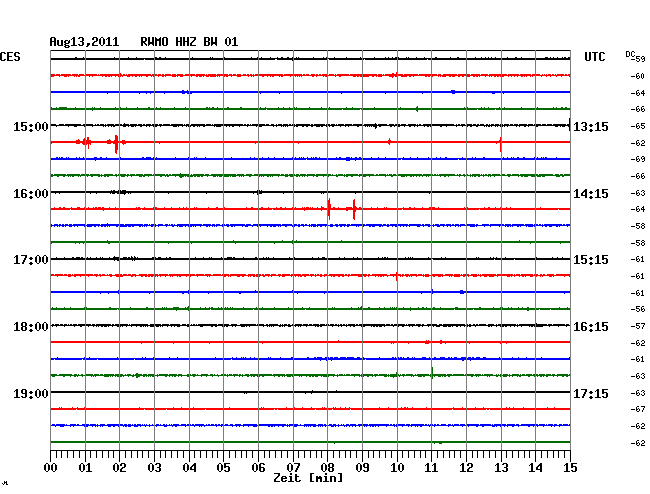Screen dimensions: 650x494
Task: Click the DC offset value -69
Action: (x=638, y=159)
